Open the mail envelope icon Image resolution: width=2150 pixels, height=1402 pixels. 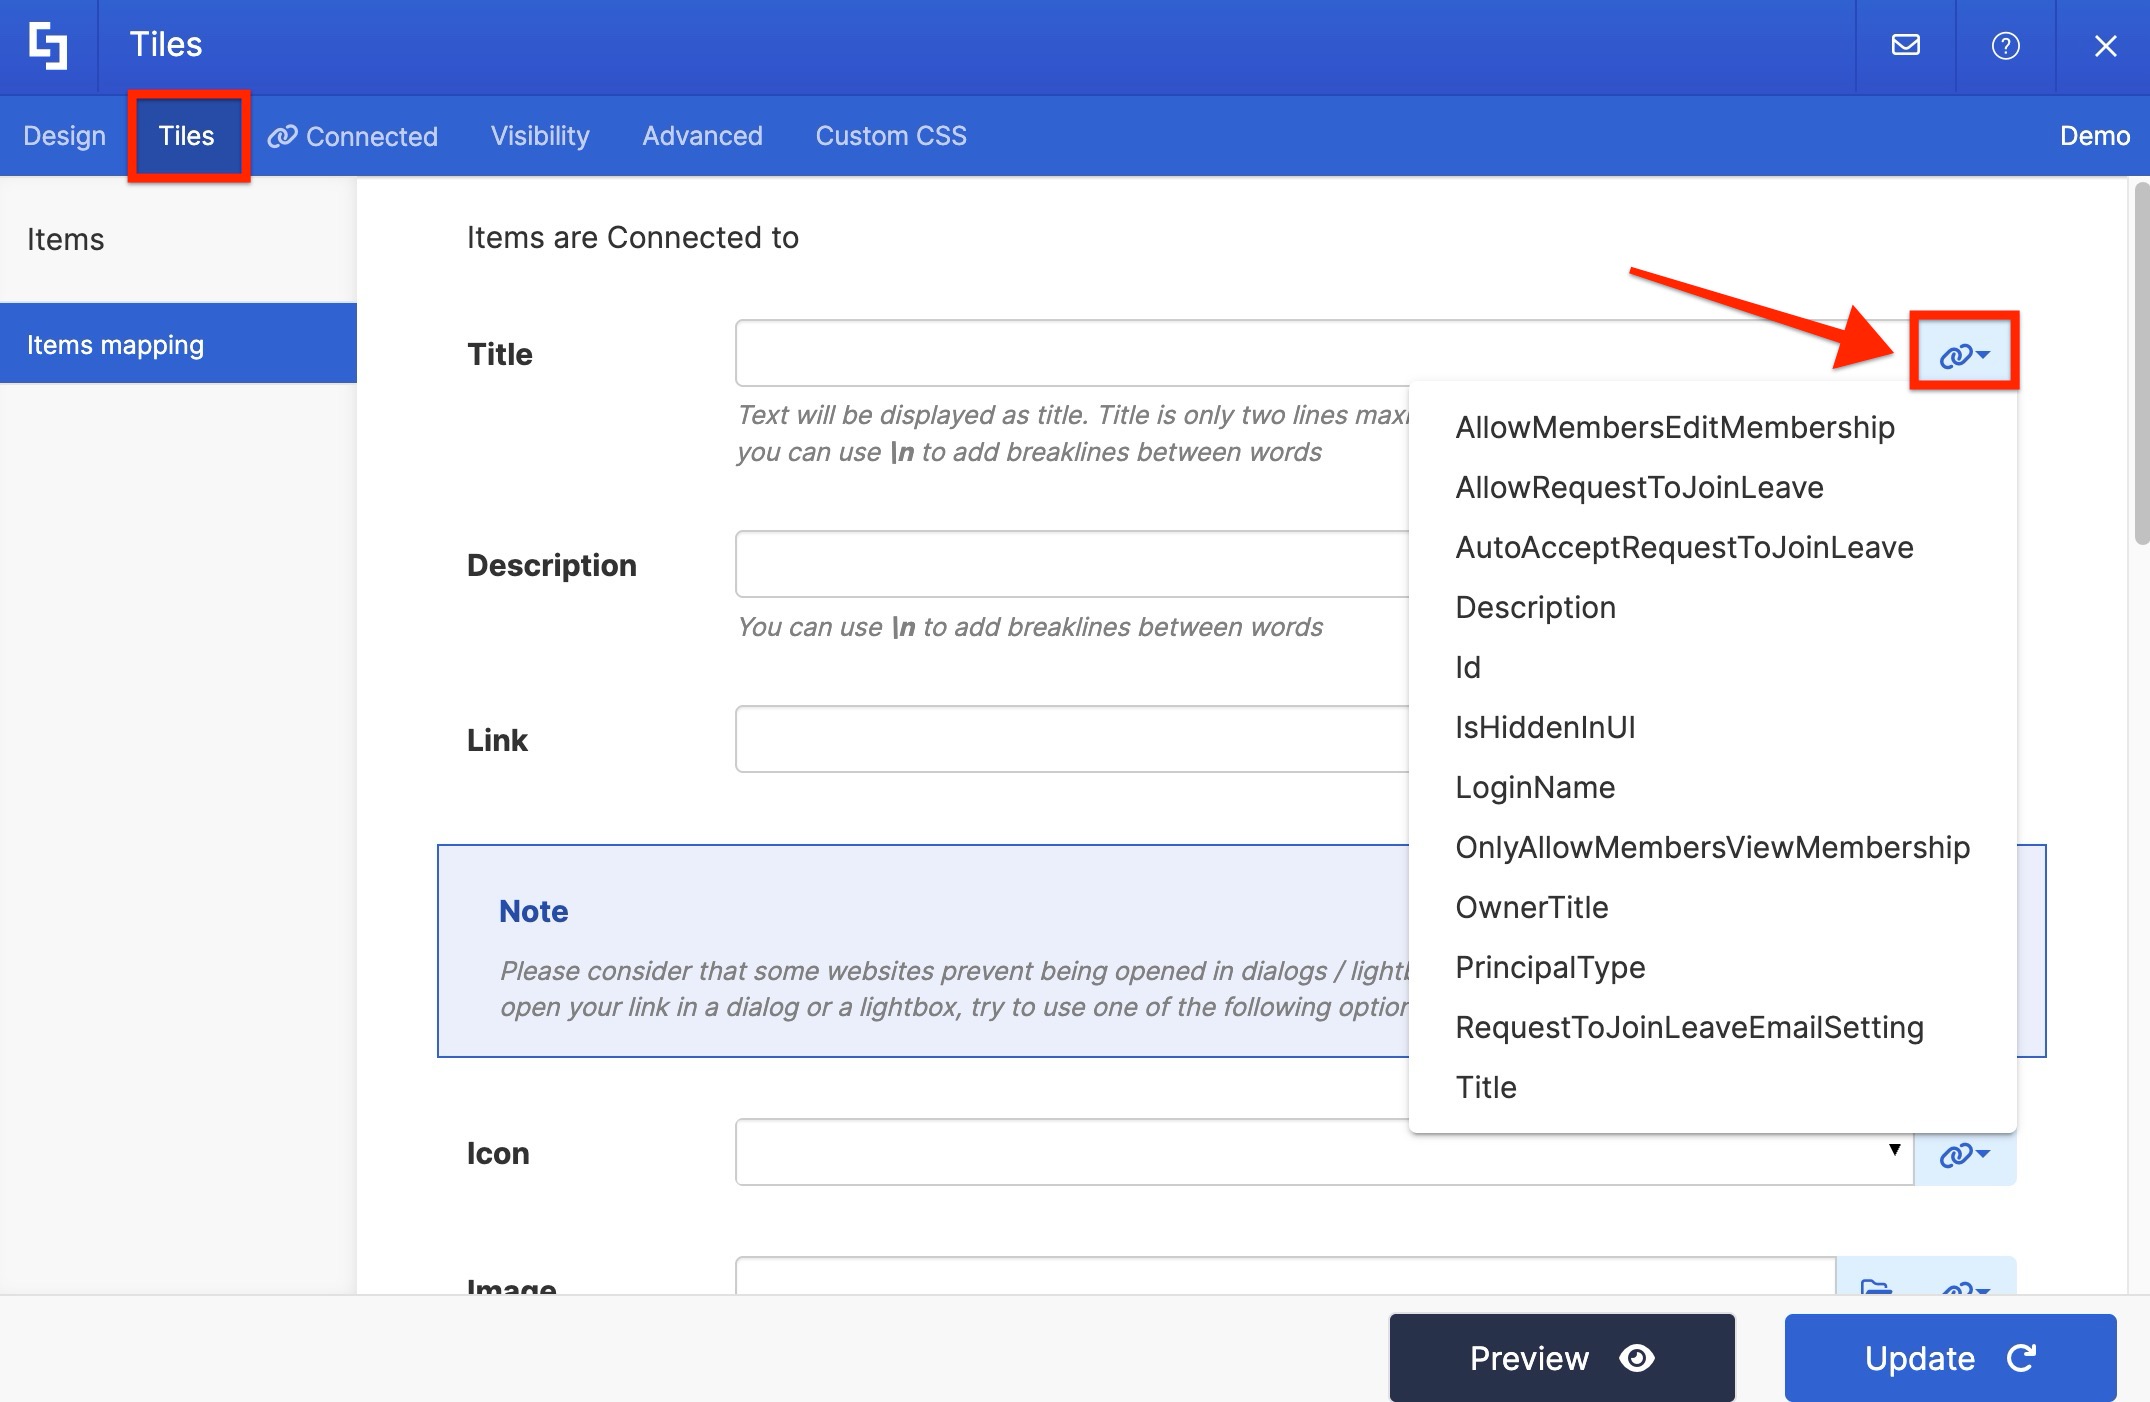1905,45
